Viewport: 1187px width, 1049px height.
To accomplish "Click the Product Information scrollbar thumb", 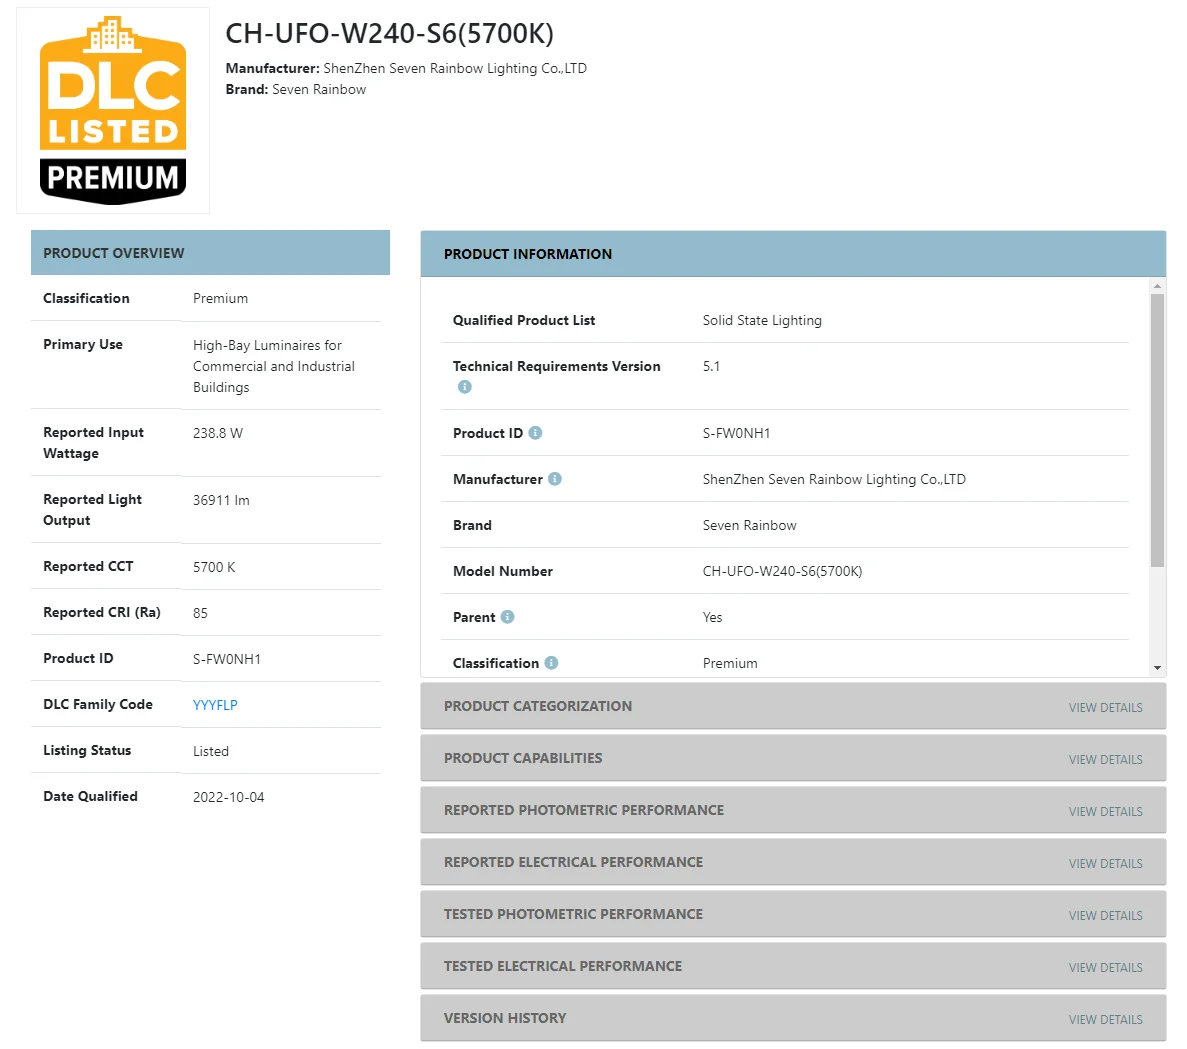I will point(1157,430).
